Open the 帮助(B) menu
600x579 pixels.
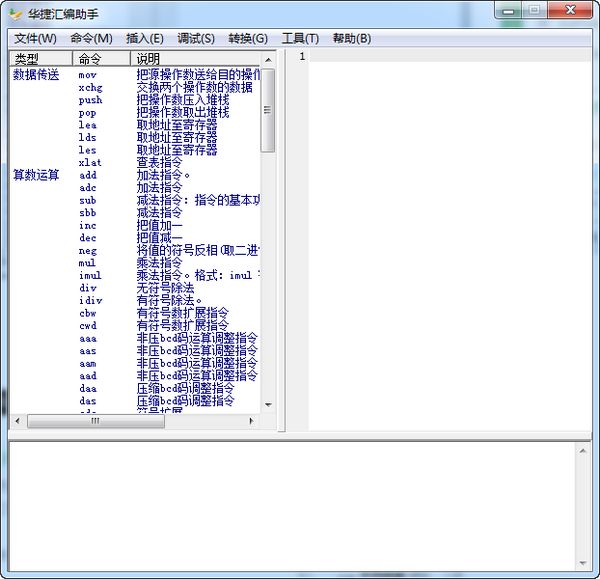(351, 38)
